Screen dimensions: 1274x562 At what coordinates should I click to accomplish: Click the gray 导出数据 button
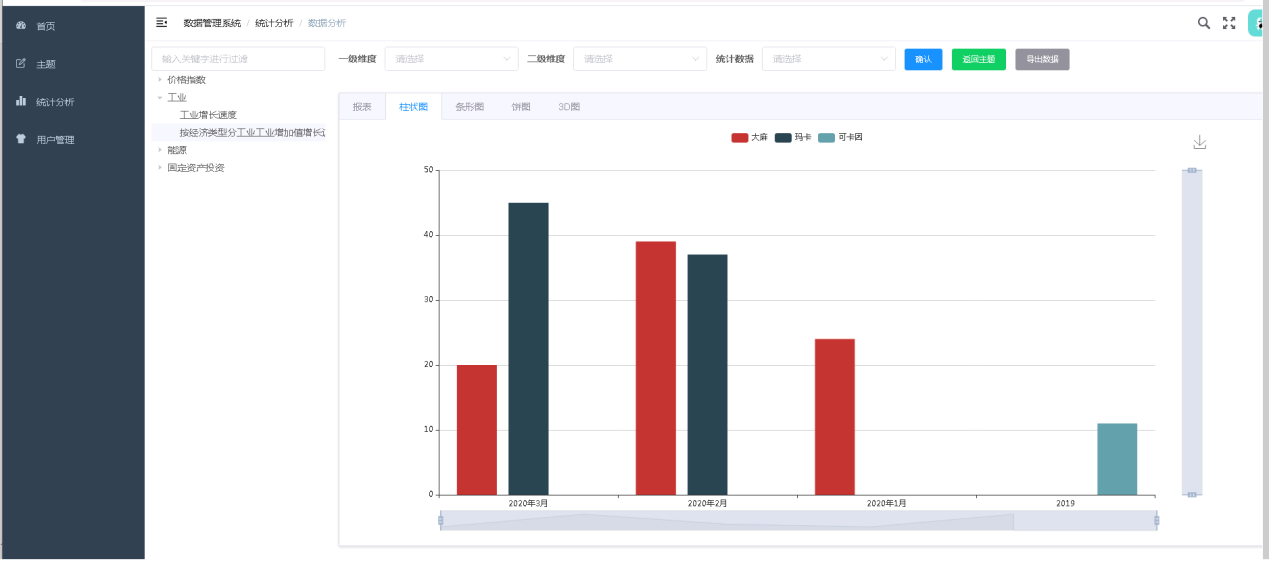pos(1042,59)
